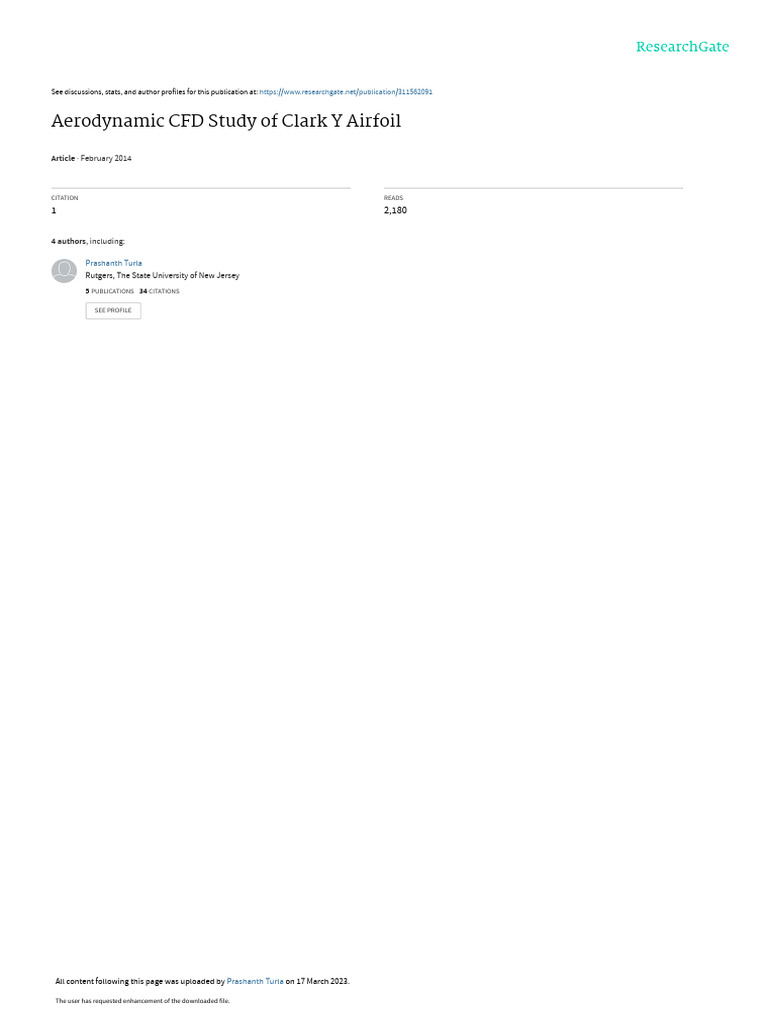Open Prashanth Turla author name link
This screenshot has width=768, height=1024.
[x=114, y=263]
